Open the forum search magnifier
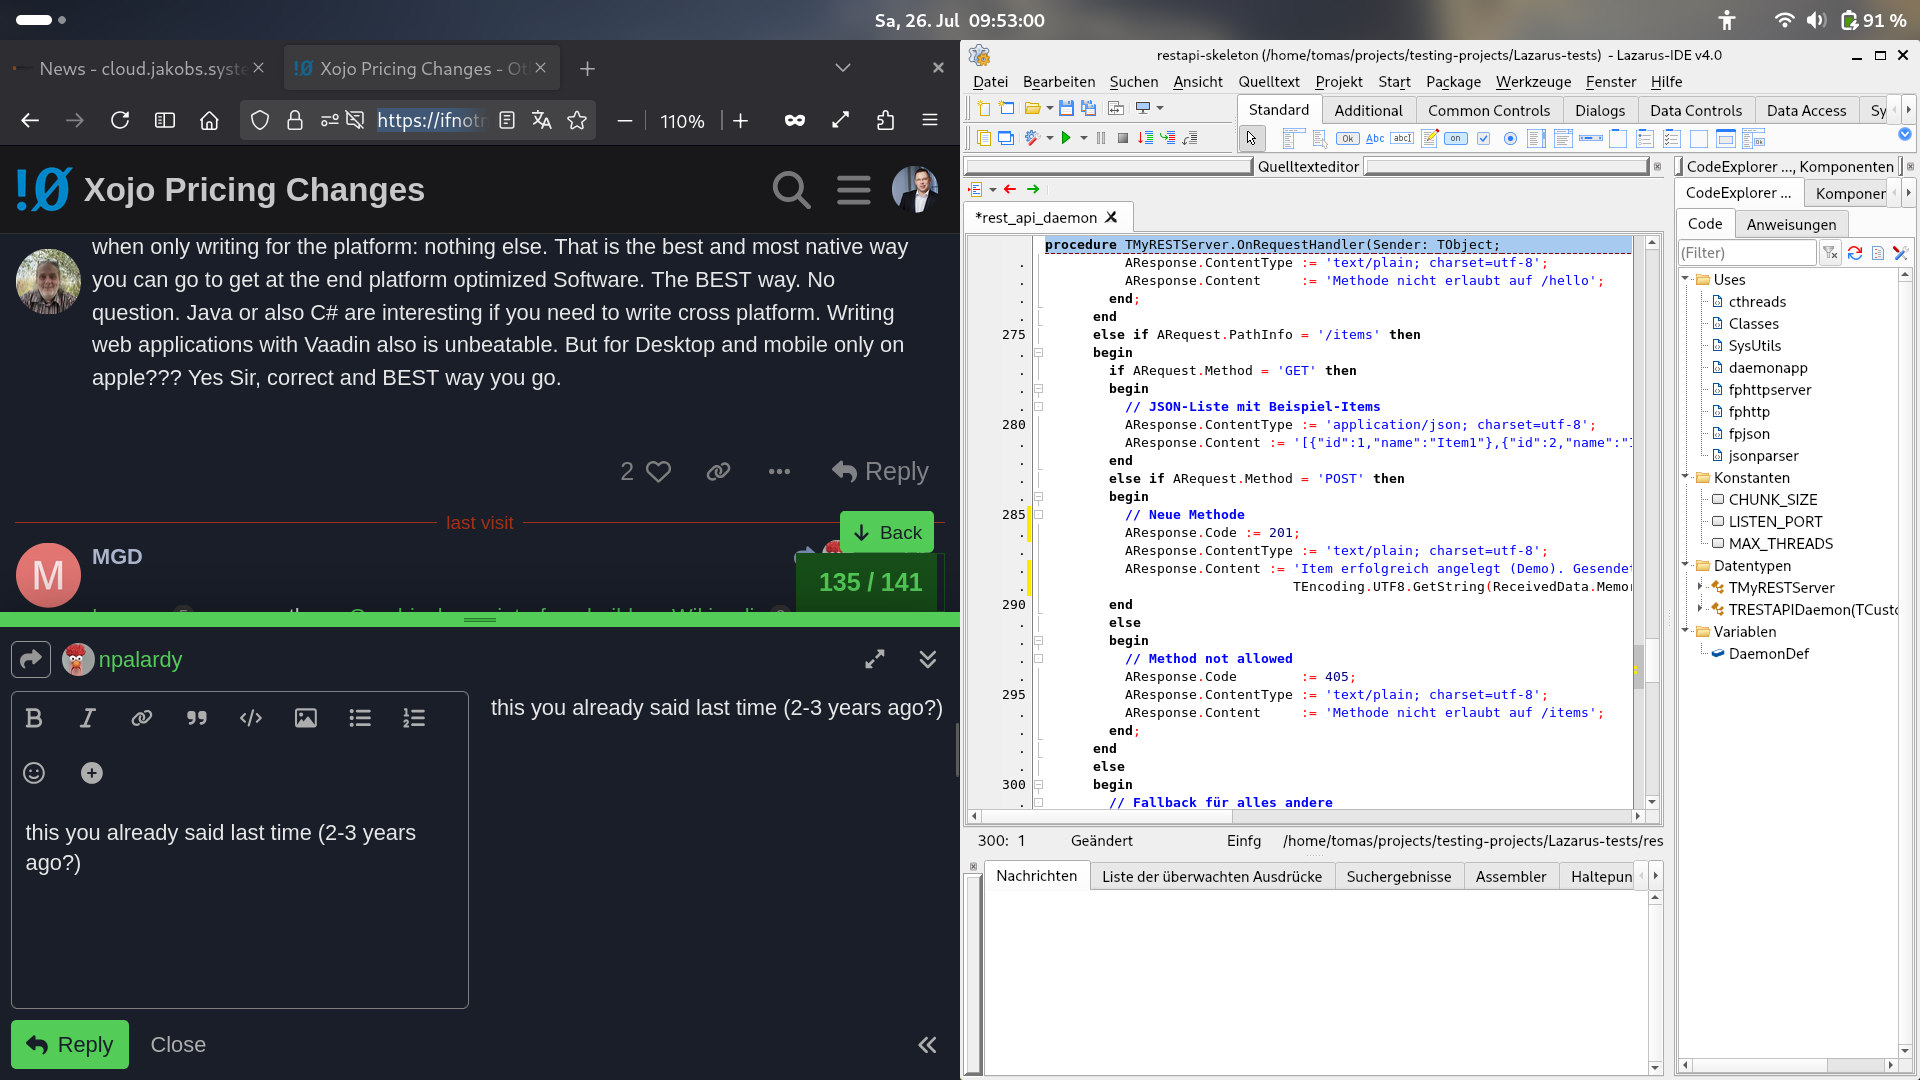1920x1080 pixels. [x=791, y=189]
